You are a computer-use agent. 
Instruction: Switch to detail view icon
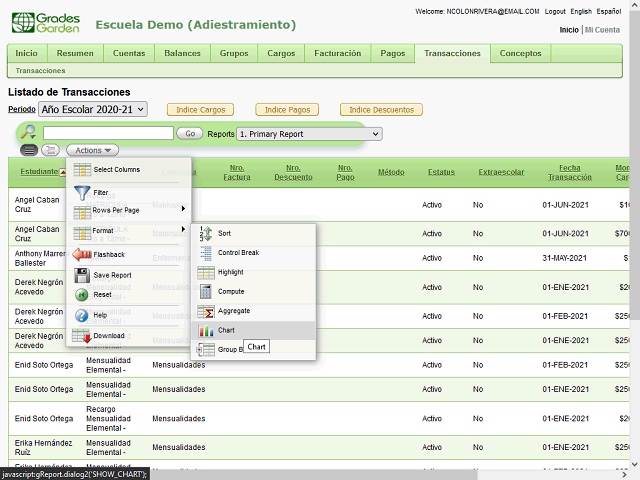coord(50,150)
